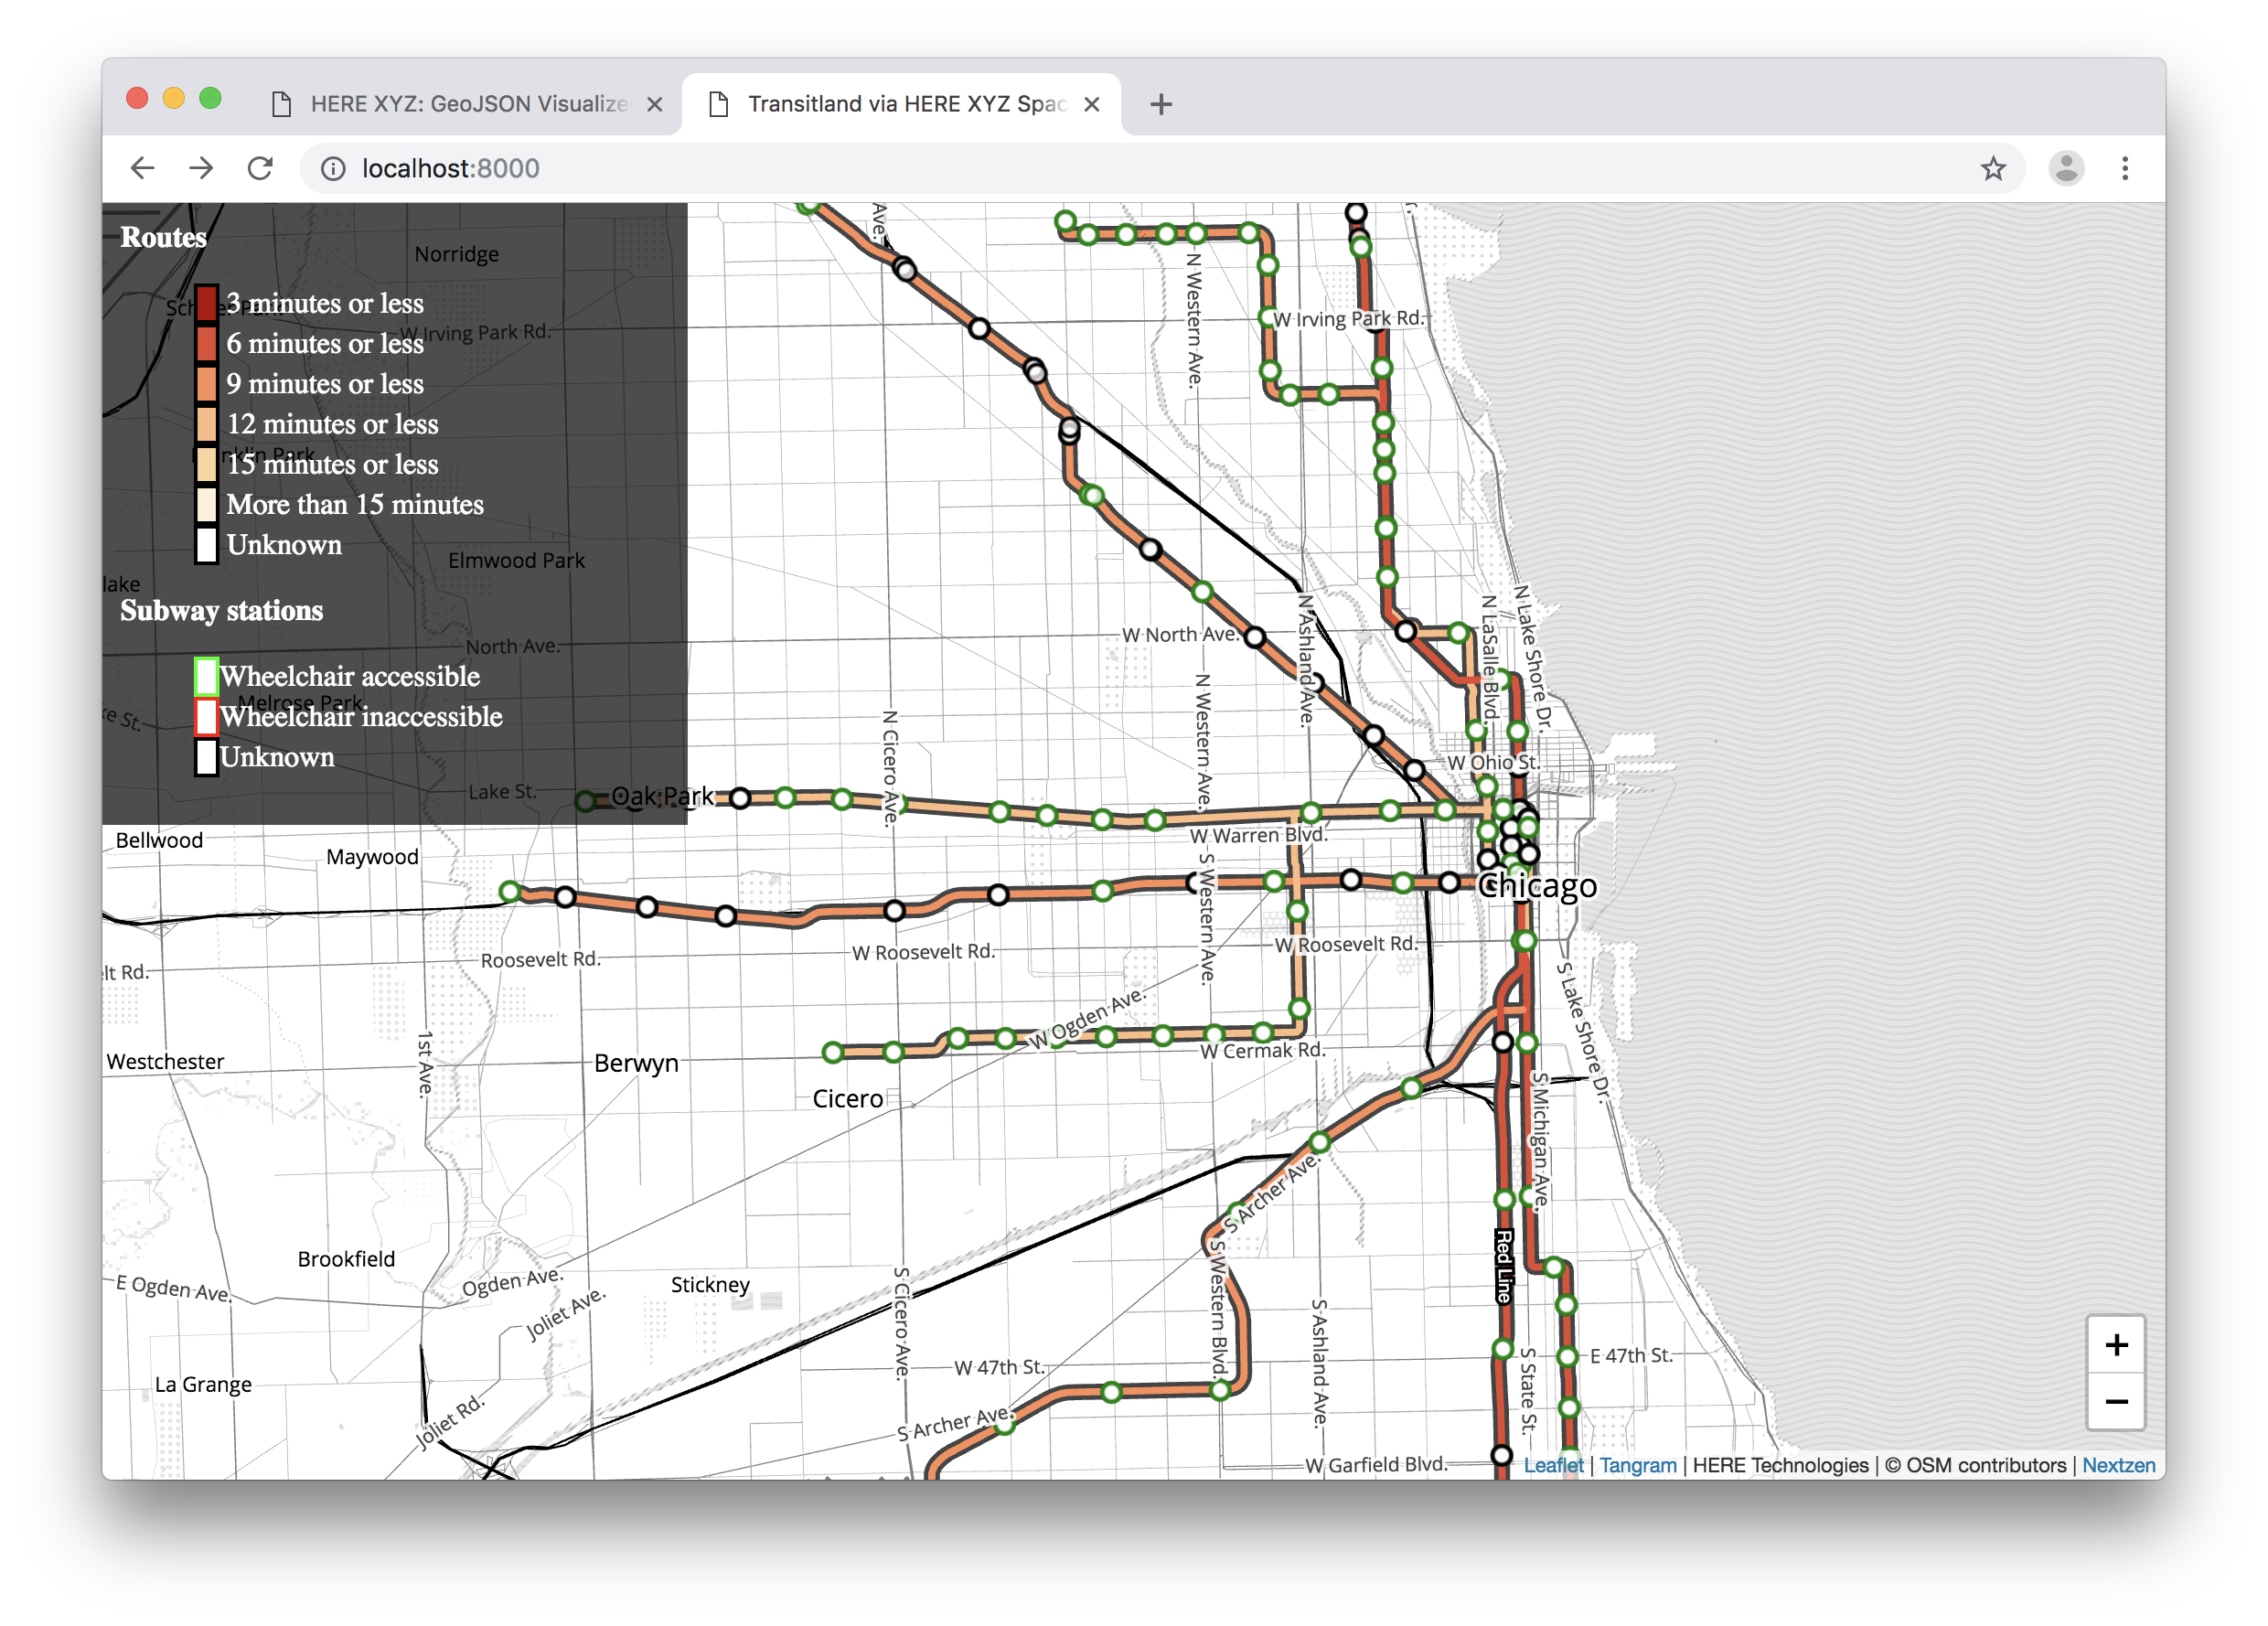This screenshot has height=1626, width=2268.
Task: Click the '15 minutes or less' color swatch
Action: 206,464
